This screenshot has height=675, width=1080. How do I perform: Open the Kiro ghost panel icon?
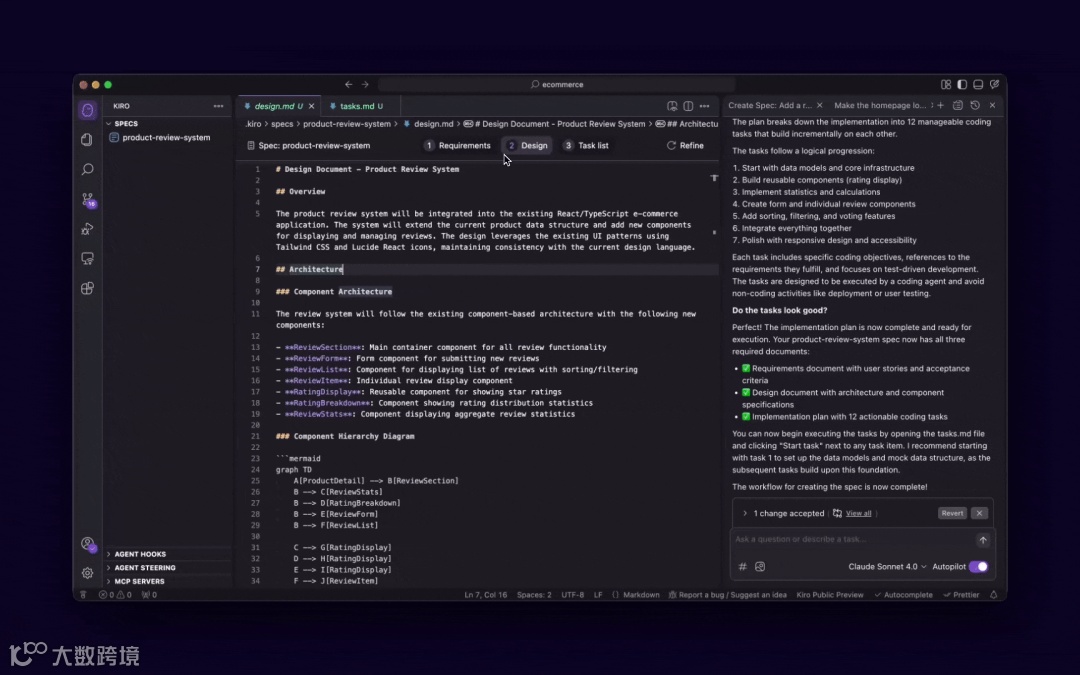click(87, 110)
